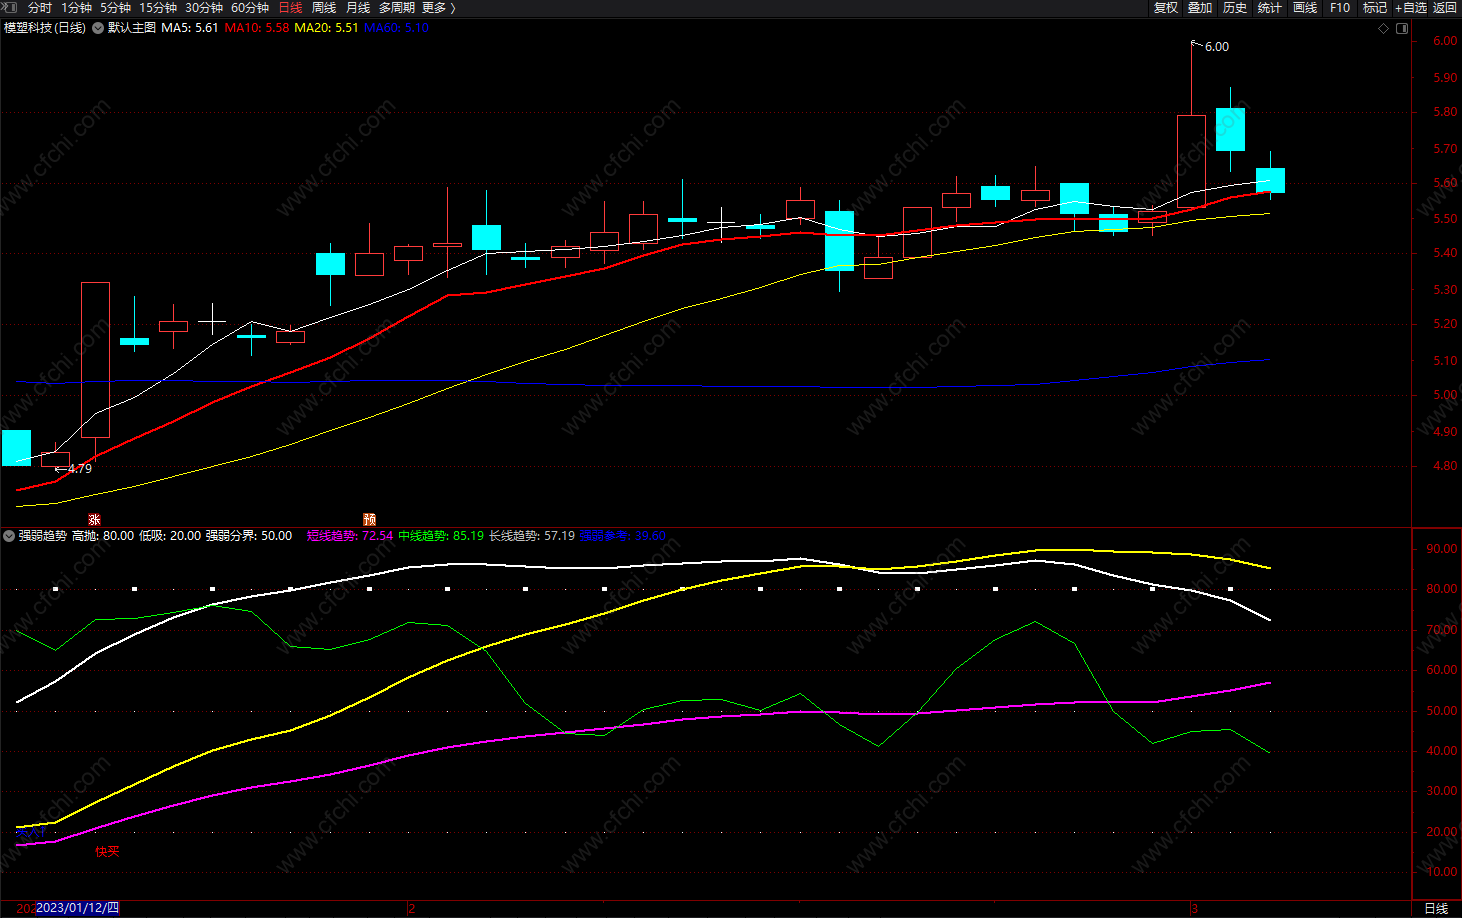This screenshot has width=1462, height=918.
Task: Select the 周线 weekly period tab
Action: (324, 8)
